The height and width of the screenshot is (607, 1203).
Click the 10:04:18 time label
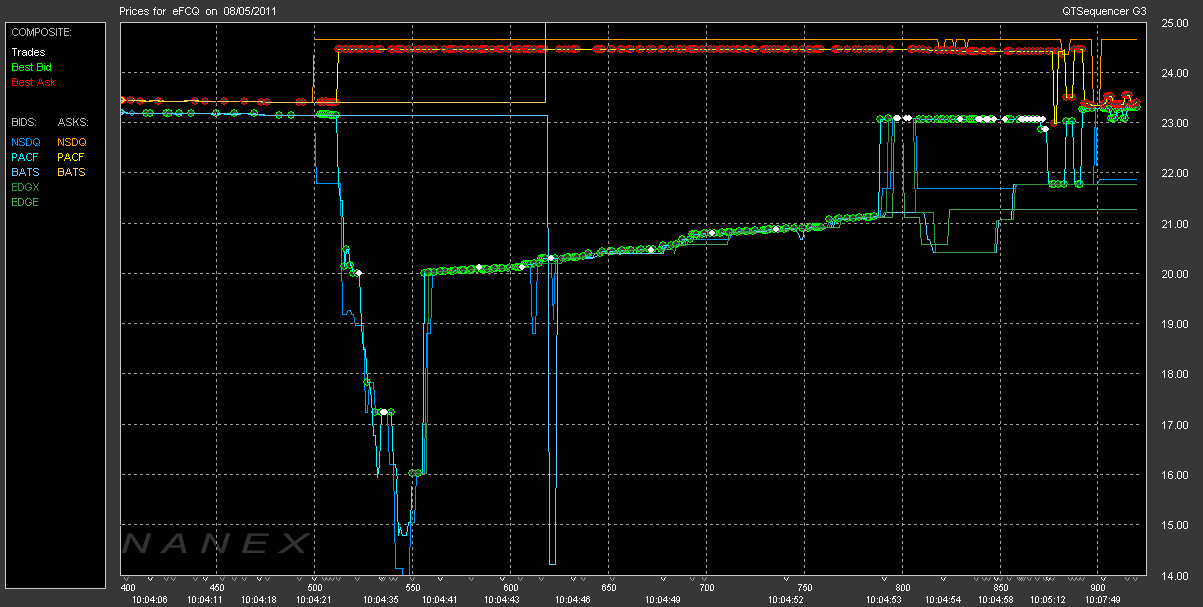point(259,600)
